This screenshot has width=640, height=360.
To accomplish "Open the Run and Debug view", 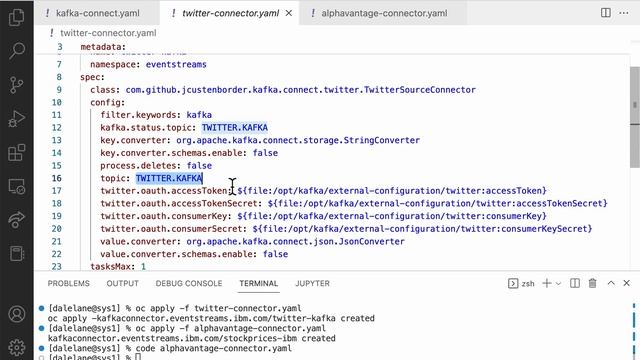I will 17,119.
